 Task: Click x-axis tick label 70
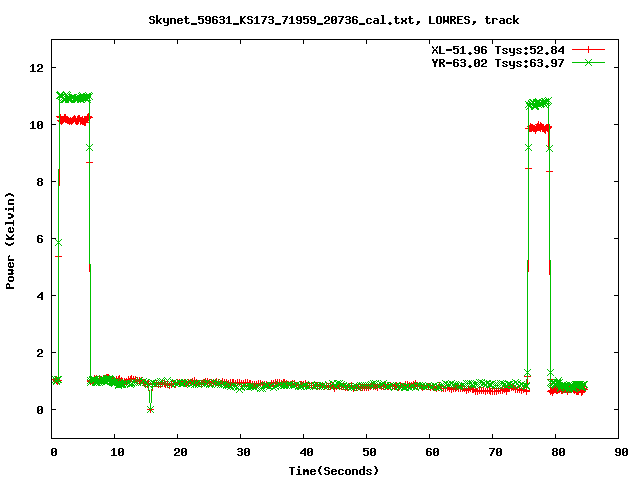(x=495, y=452)
